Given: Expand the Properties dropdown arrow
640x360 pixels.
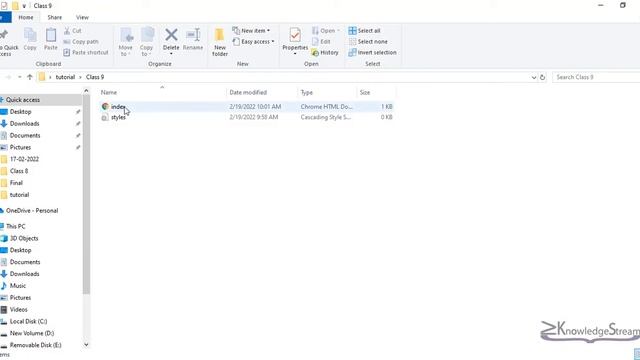Looking at the screenshot, I should pos(295,53).
